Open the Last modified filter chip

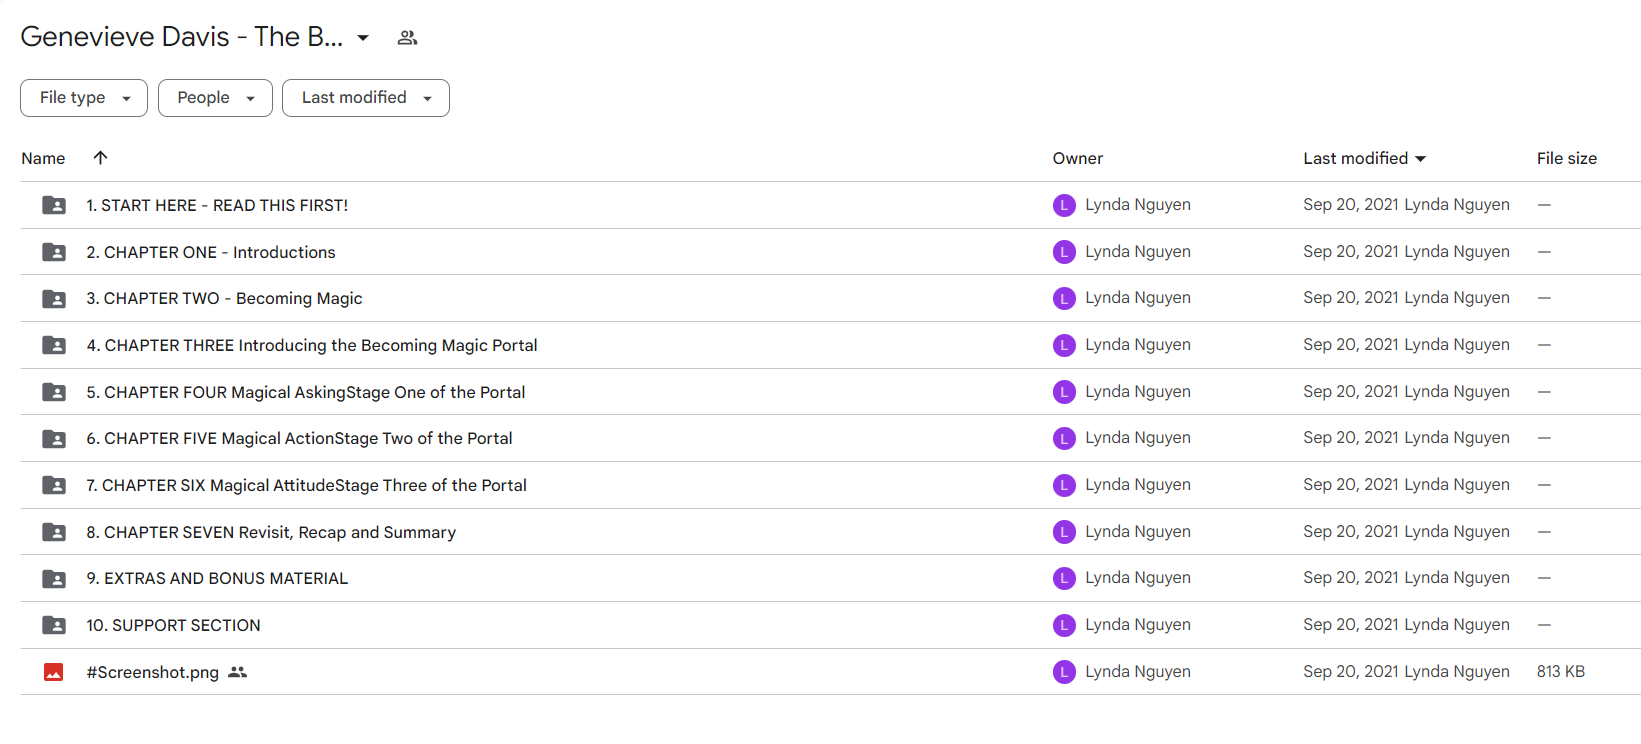pyautogui.click(x=366, y=98)
